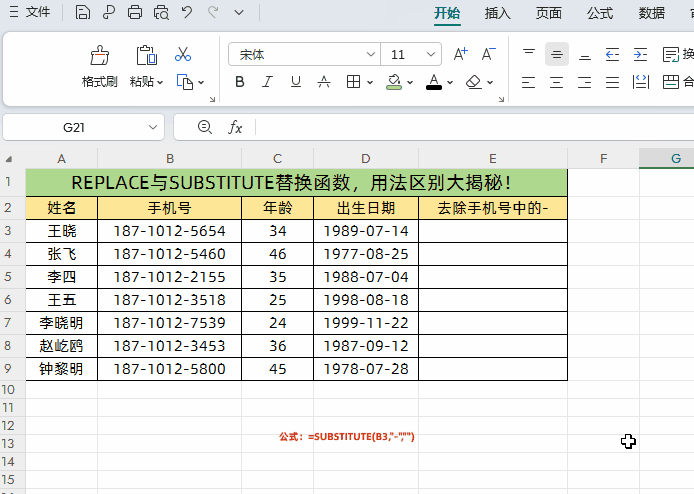Viewport: 694px width, 494px height.
Task: Select column G header
Action: (x=667, y=158)
